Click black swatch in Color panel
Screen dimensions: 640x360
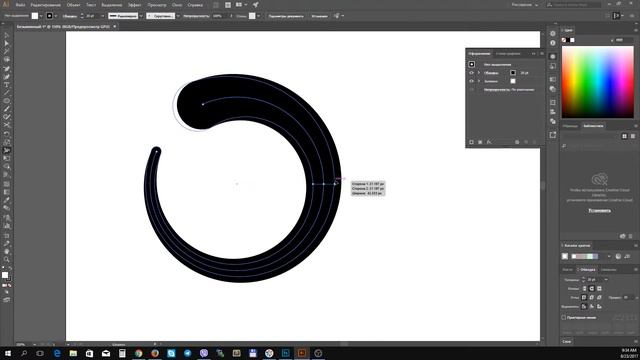[568, 40]
